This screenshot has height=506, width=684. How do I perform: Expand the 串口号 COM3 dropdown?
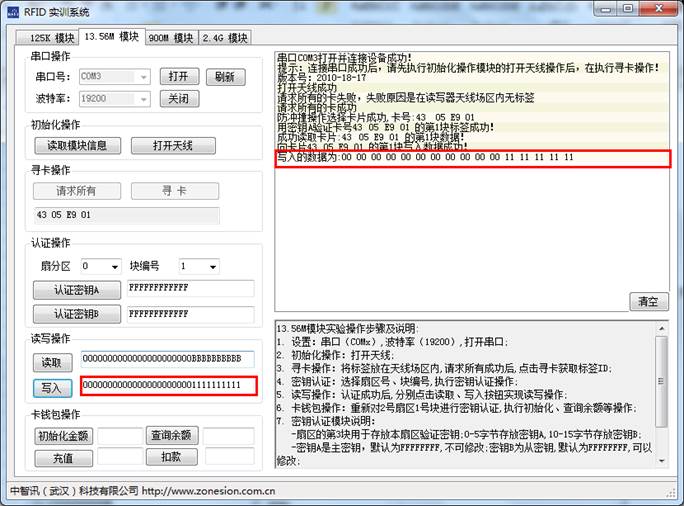pyautogui.click(x=144, y=76)
